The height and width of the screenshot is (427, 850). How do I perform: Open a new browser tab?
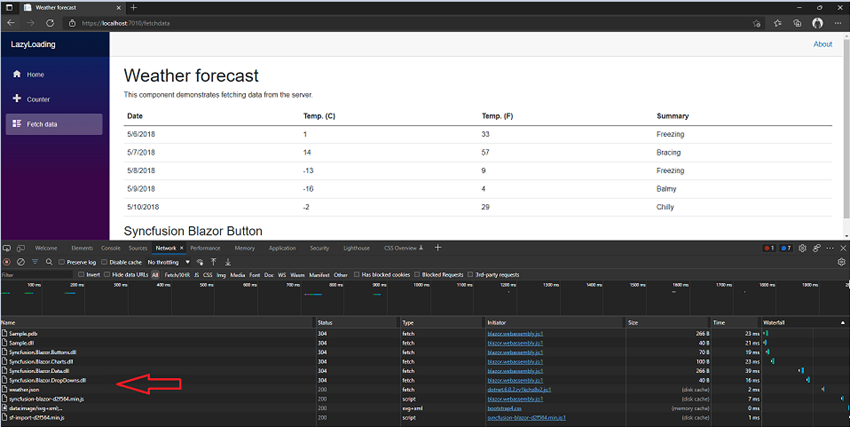(134, 8)
